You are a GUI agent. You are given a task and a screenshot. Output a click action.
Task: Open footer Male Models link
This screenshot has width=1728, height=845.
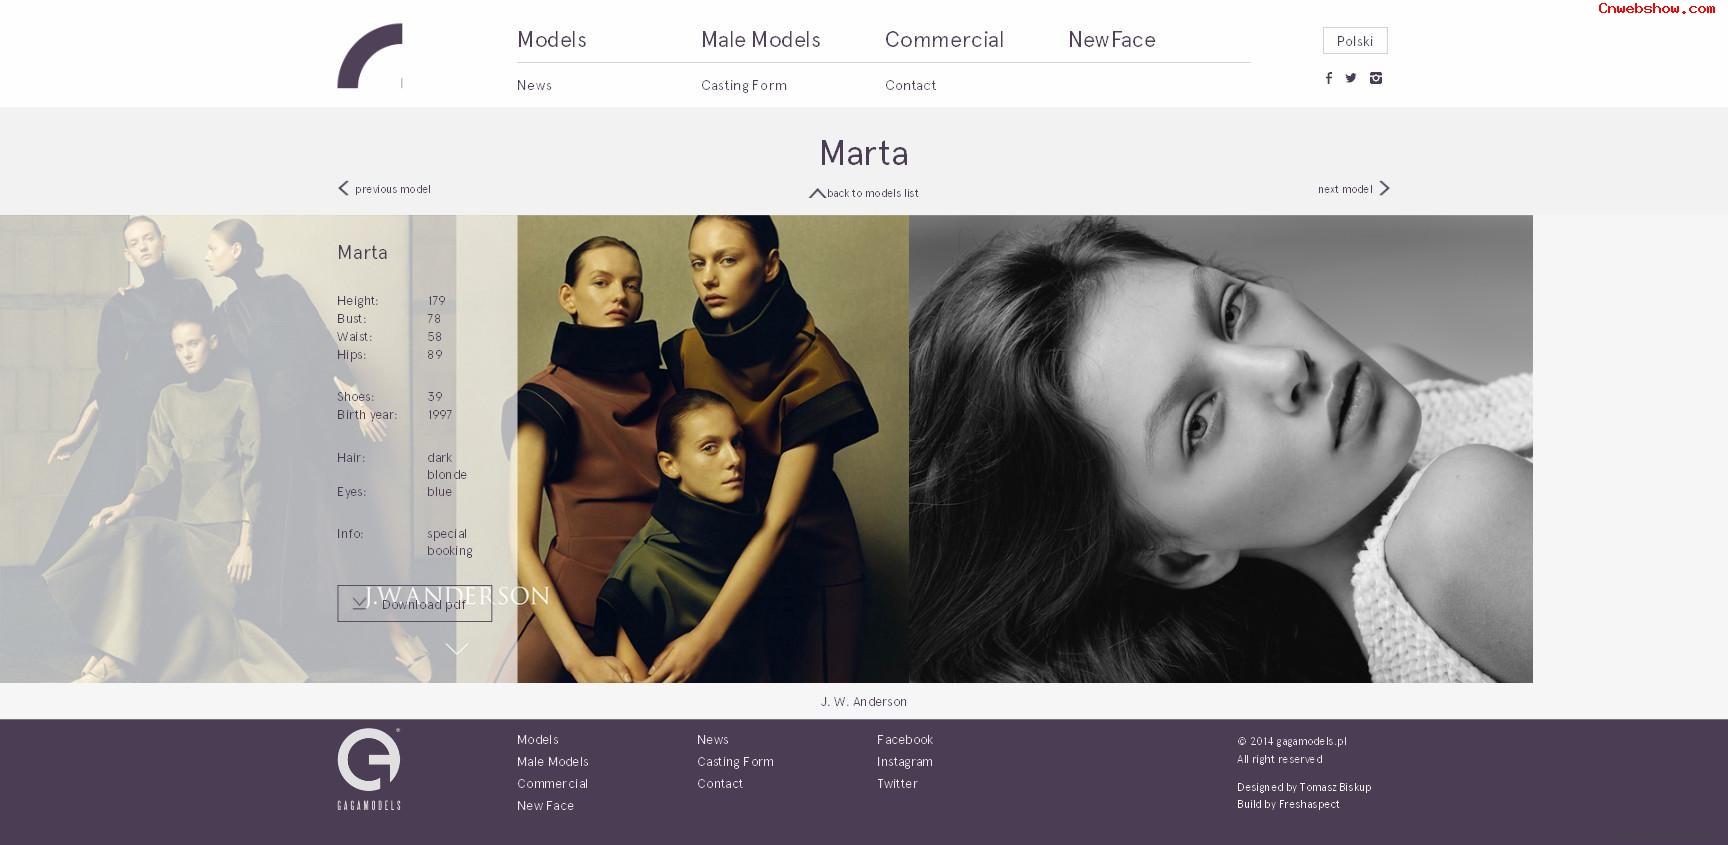553,762
